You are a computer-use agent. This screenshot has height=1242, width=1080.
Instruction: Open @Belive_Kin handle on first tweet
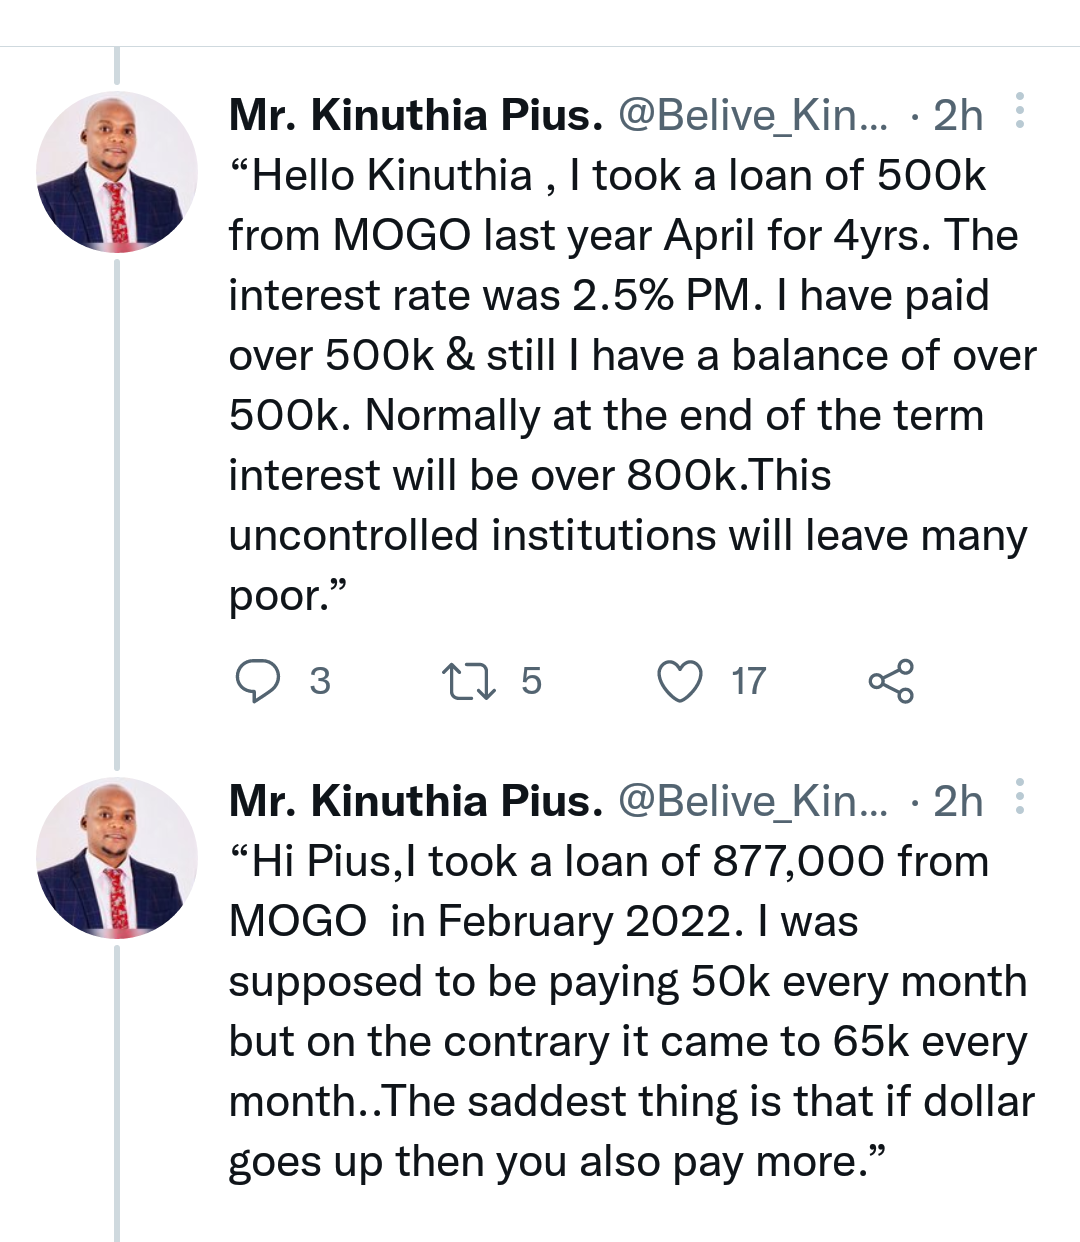pos(753,116)
